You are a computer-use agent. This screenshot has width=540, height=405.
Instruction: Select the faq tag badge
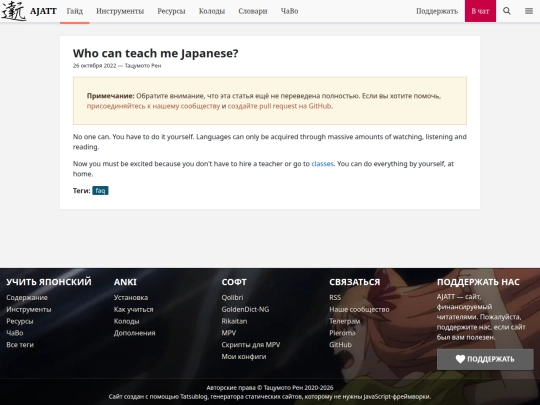click(100, 190)
